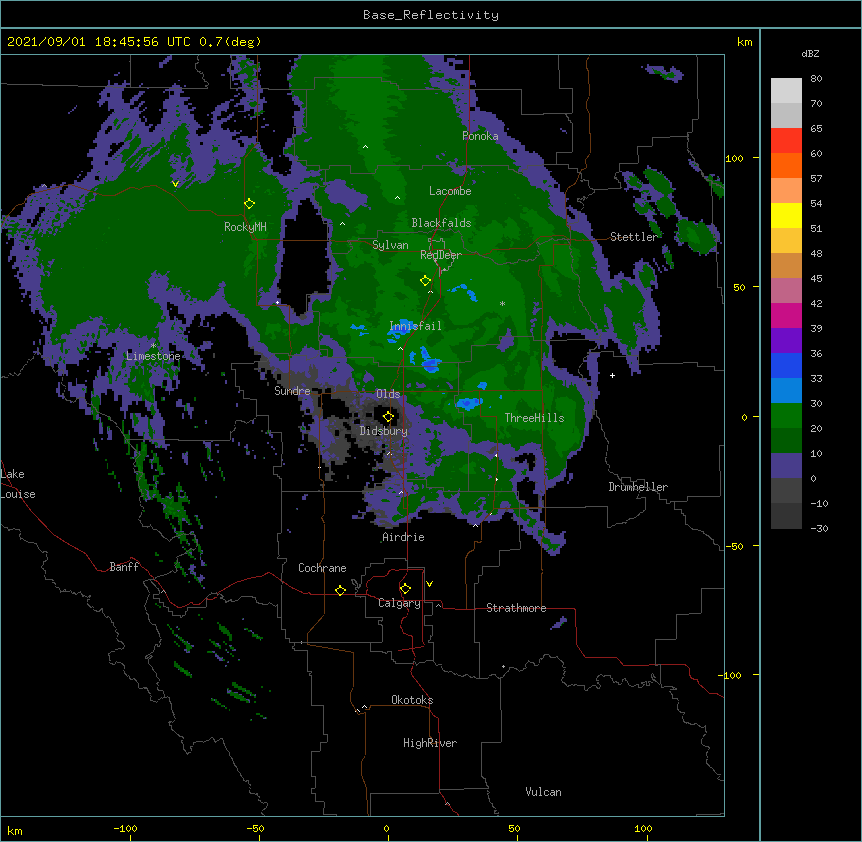
Task: Pick the bright green 20-30 dBZ swatch
Action: (786, 416)
